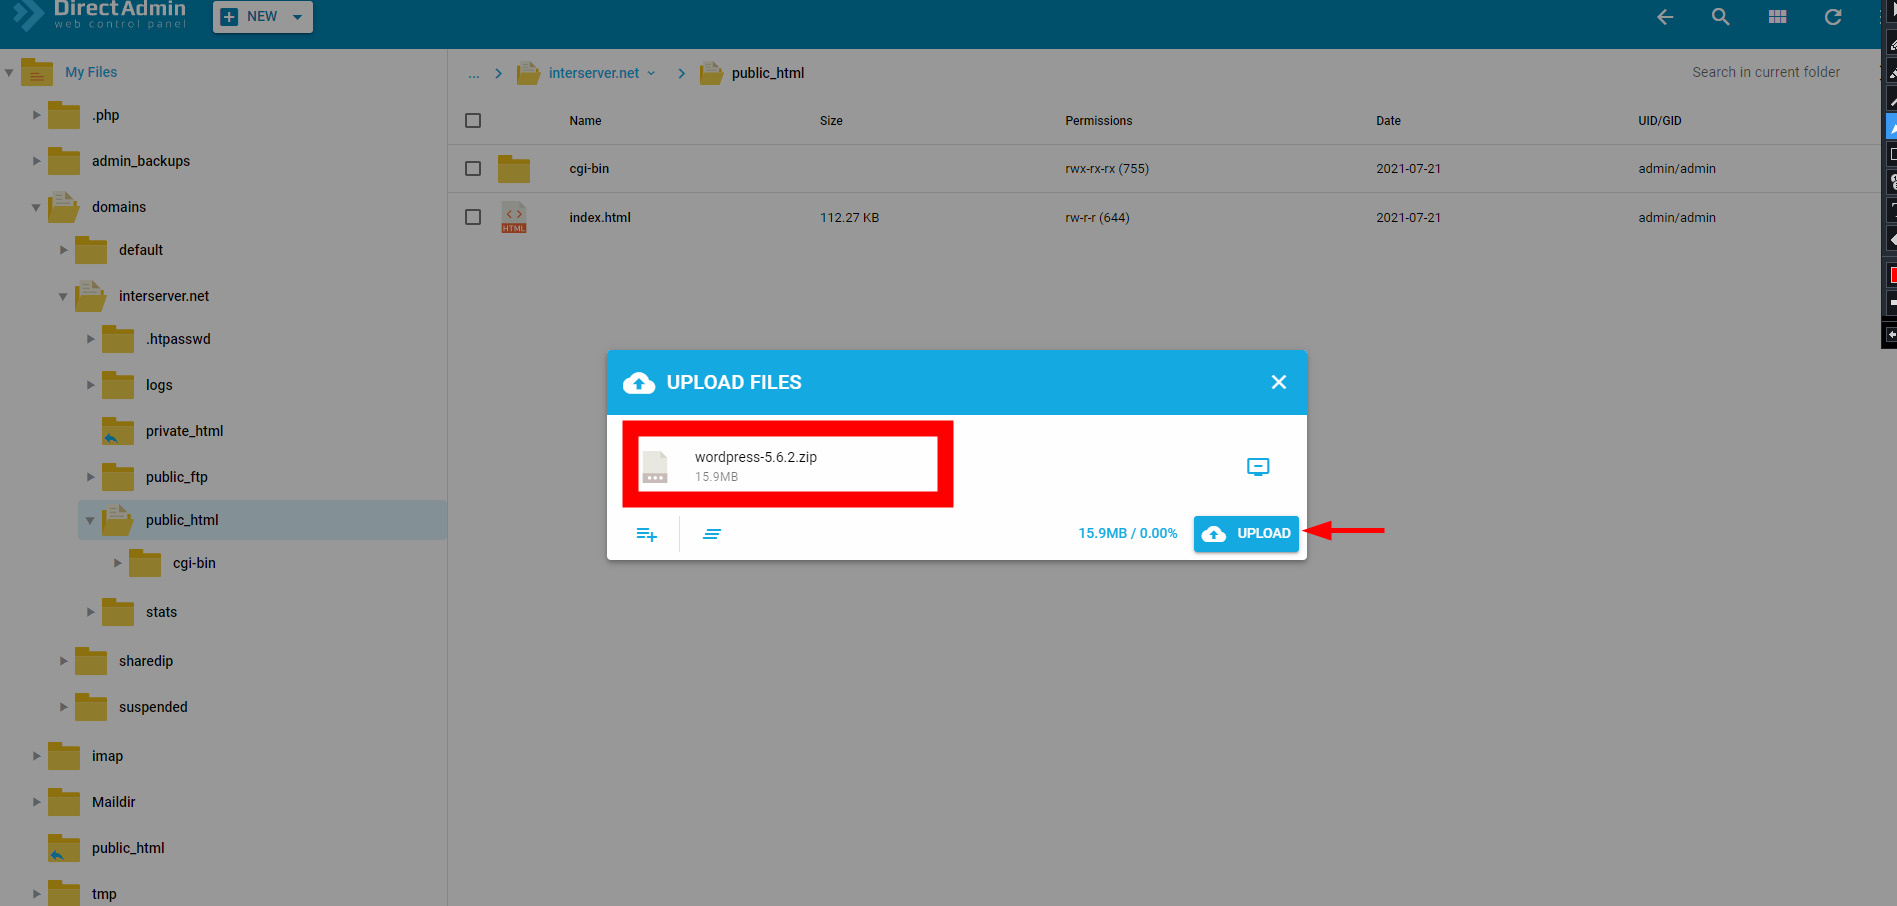Open the search magnifier icon in top bar

point(1721,17)
